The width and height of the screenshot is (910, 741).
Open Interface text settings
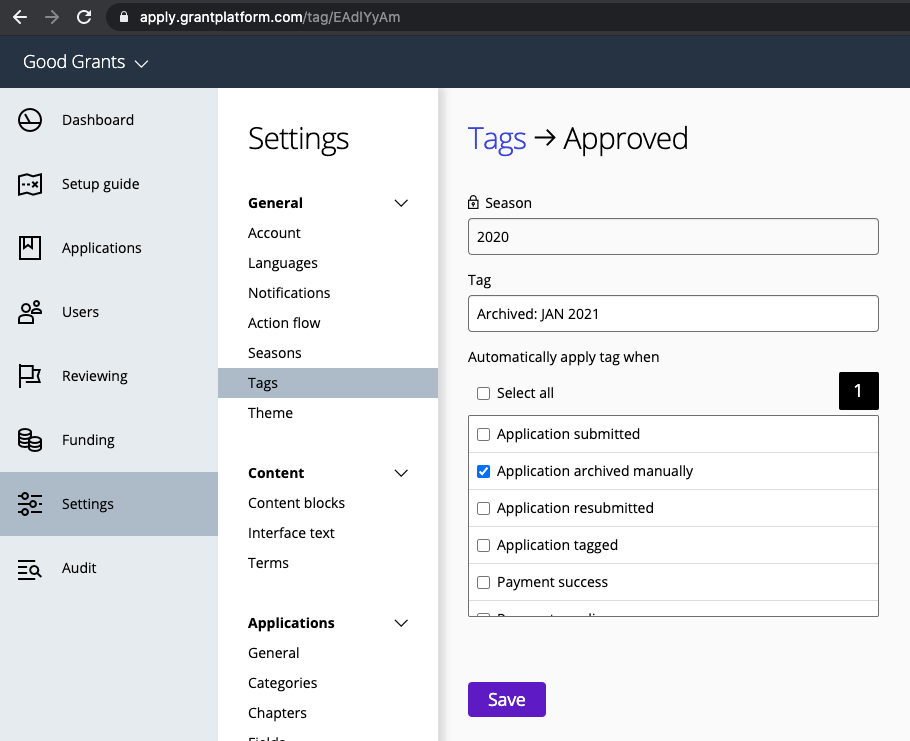coord(291,533)
